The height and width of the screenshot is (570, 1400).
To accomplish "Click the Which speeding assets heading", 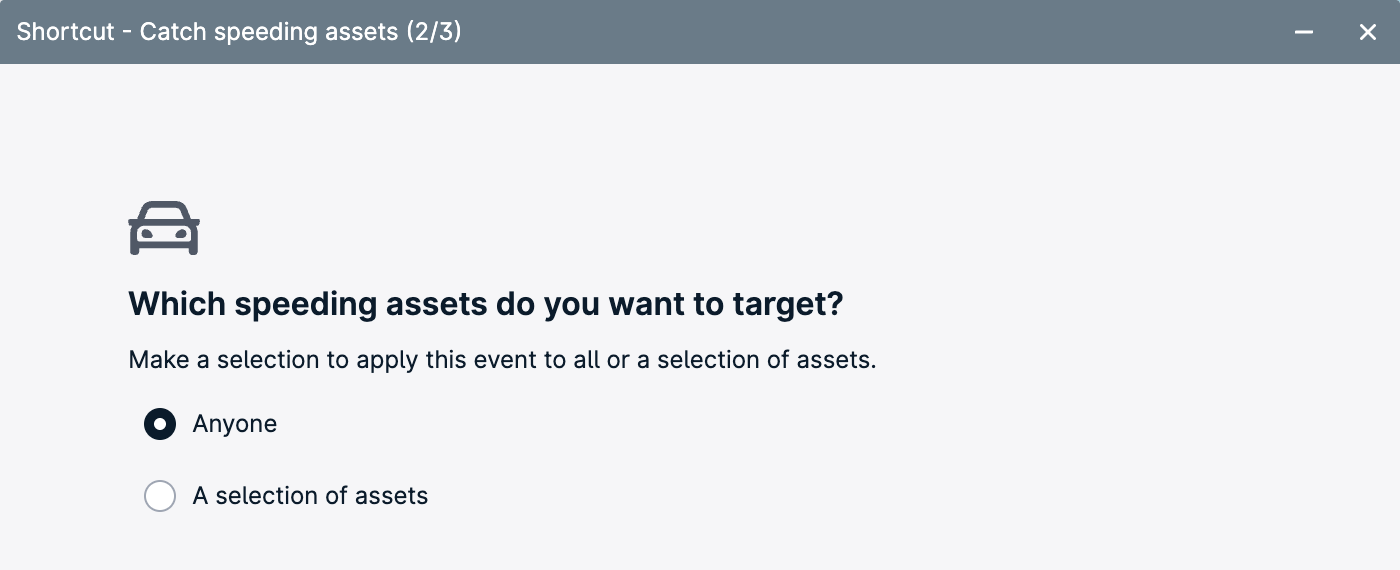I will pos(486,304).
